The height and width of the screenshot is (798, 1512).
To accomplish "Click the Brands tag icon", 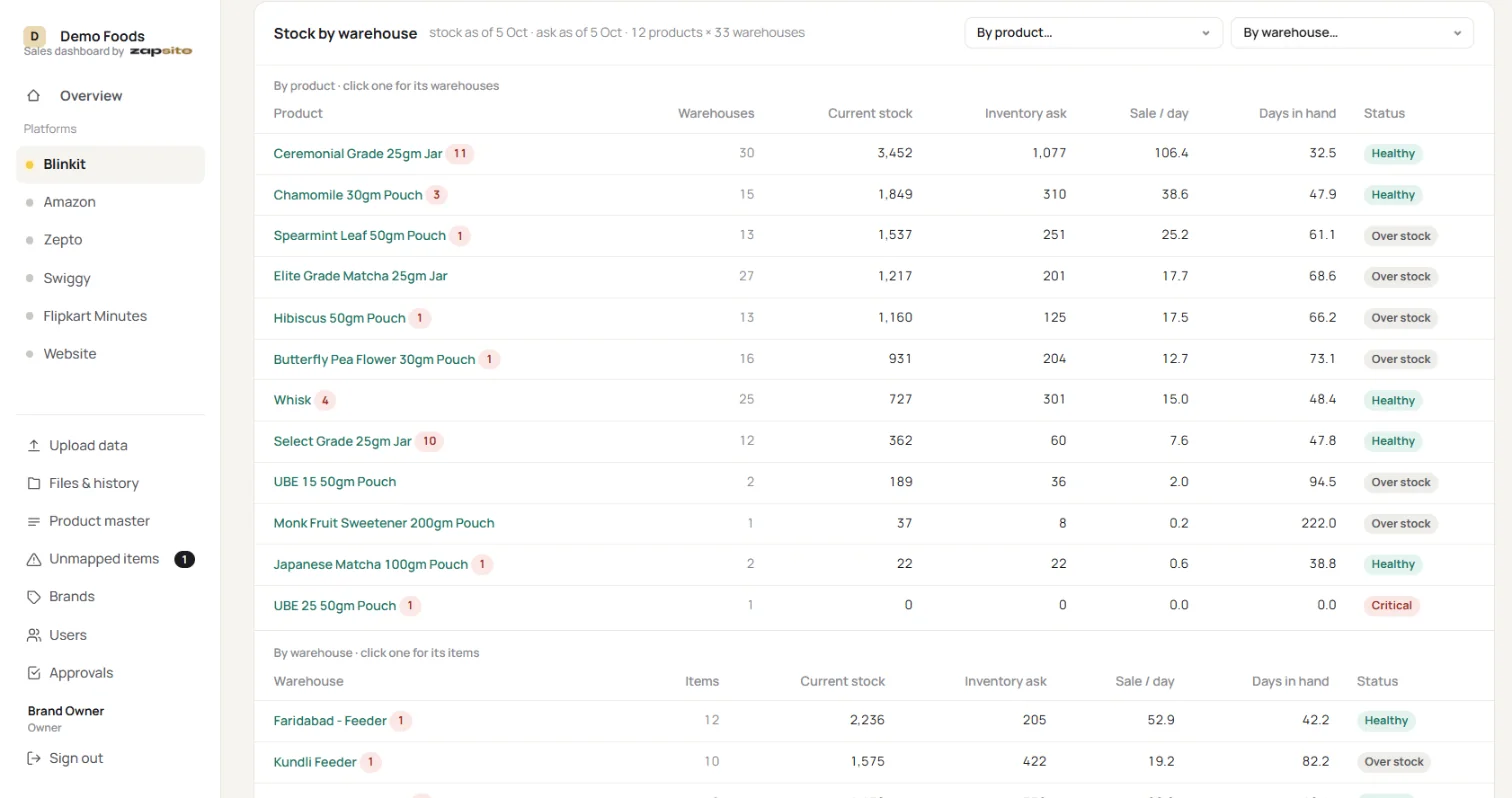I will click(x=34, y=597).
